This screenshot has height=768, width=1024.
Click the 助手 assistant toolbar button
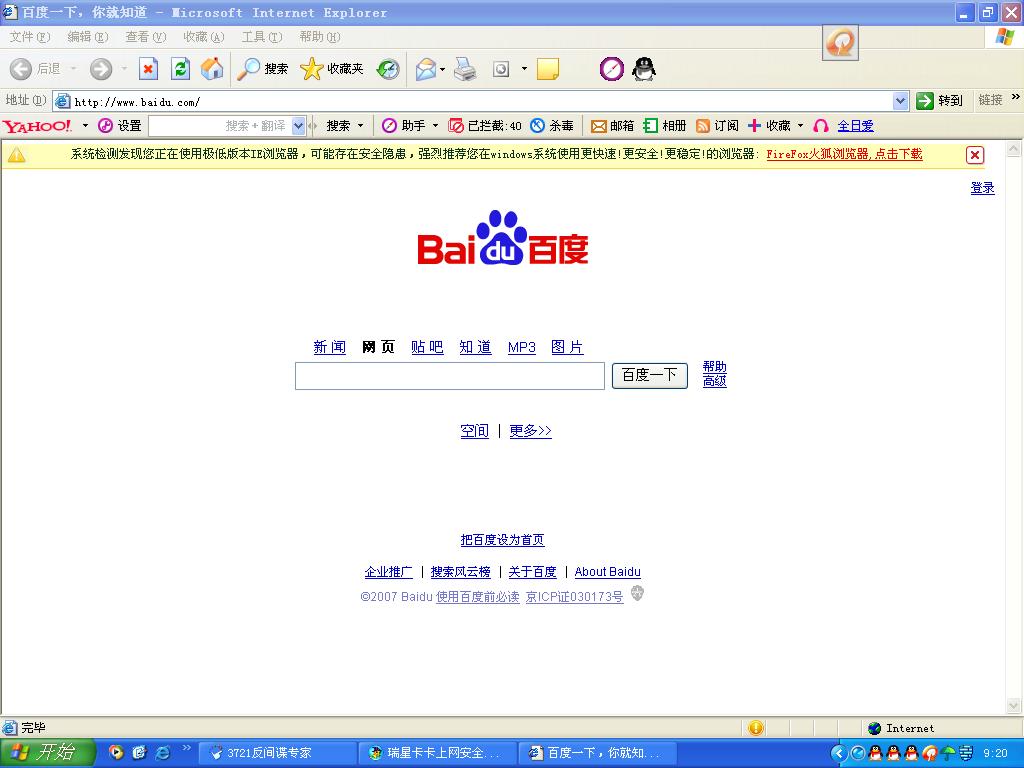(x=404, y=126)
